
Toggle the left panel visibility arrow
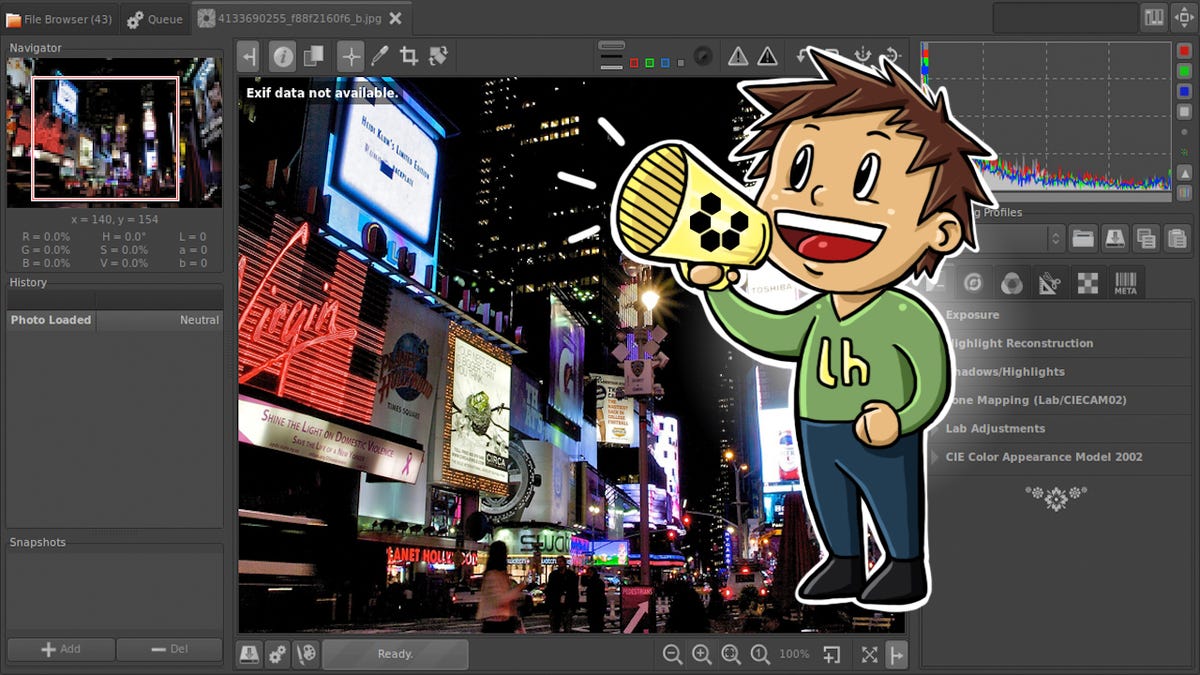pos(249,56)
